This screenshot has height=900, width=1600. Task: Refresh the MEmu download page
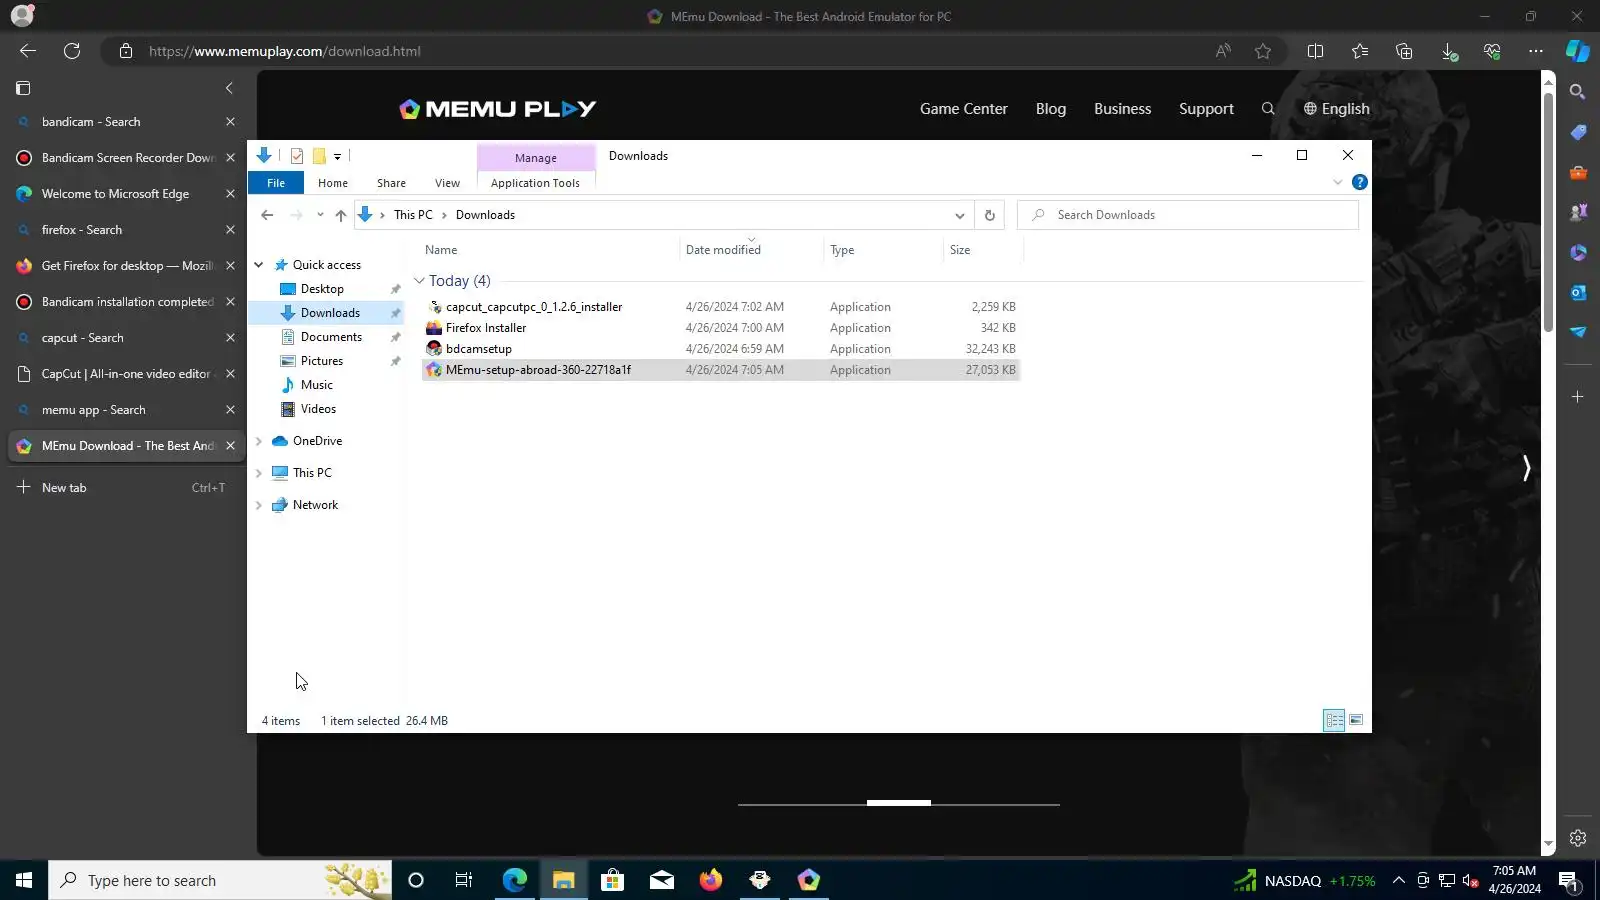click(x=72, y=51)
